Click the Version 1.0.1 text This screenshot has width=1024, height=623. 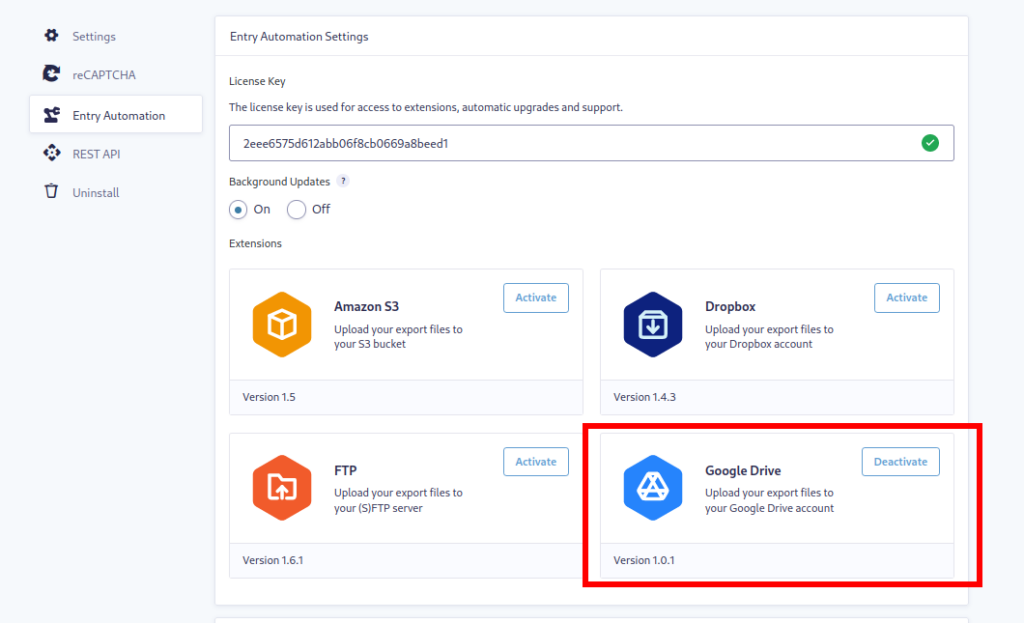click(644, 560)
